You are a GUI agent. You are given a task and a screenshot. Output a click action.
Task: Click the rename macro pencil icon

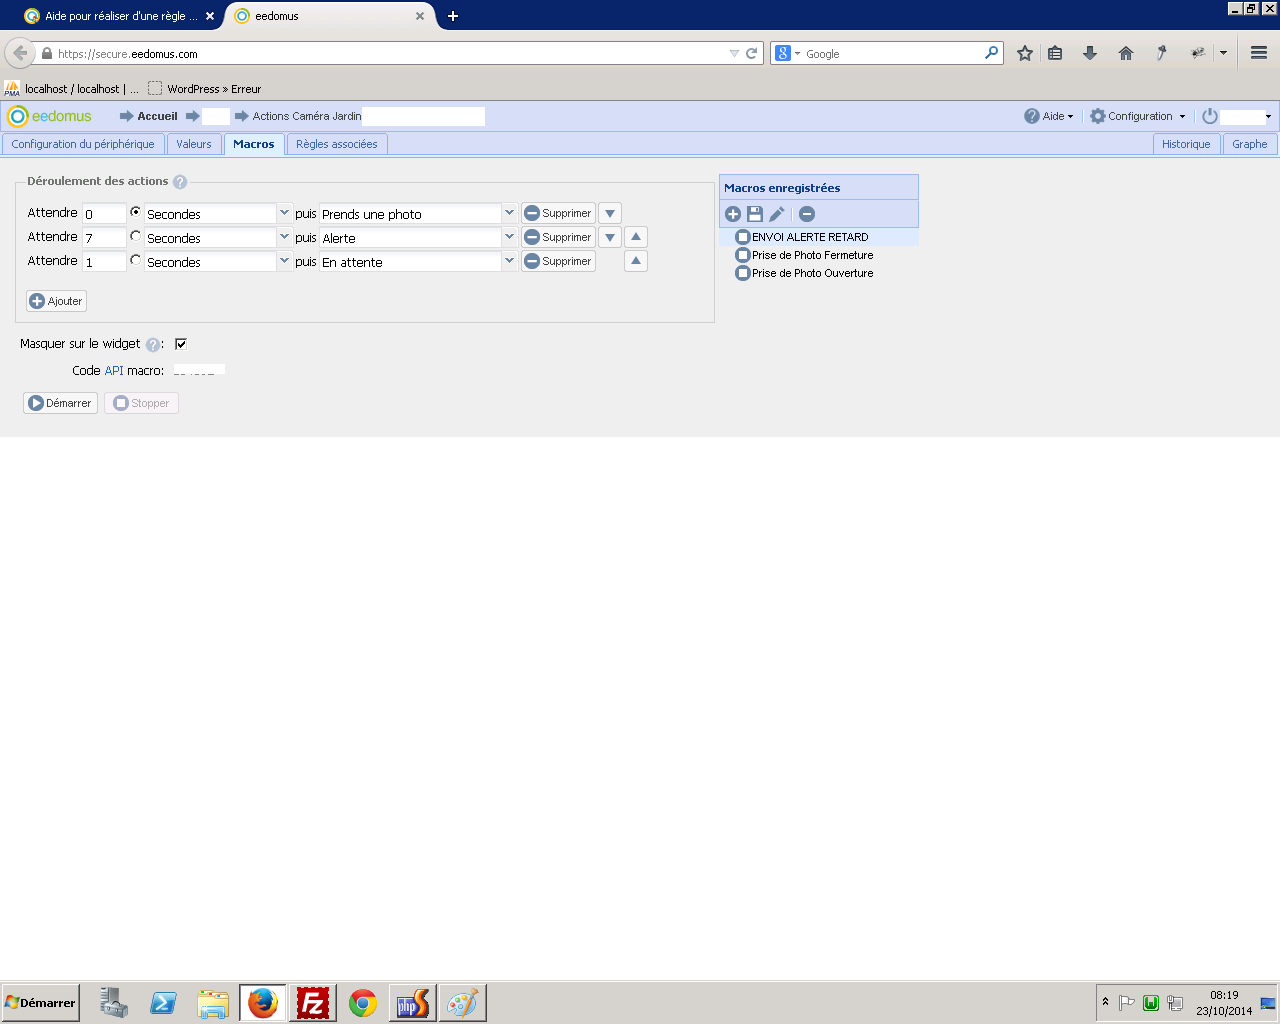pyautogui.click(x=777, y=214)
